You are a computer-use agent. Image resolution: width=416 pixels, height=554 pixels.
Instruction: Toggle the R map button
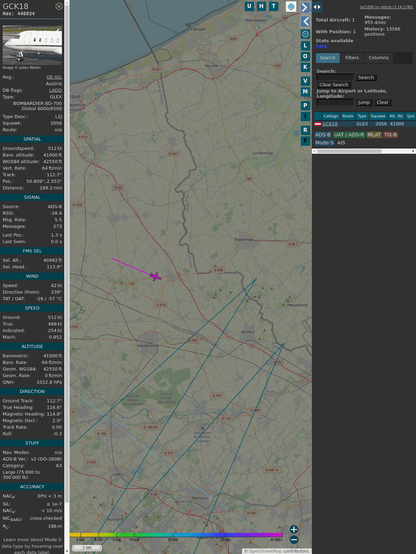[305, 130]
